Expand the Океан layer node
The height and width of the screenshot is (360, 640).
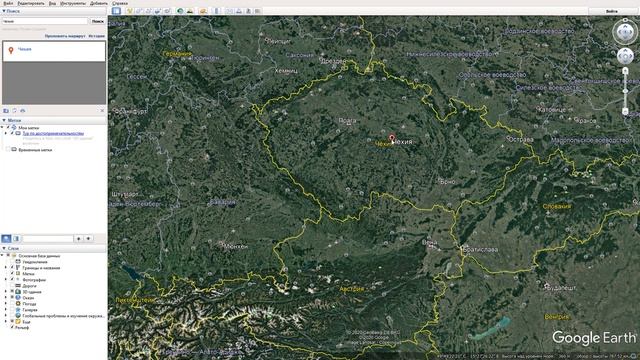6,298
